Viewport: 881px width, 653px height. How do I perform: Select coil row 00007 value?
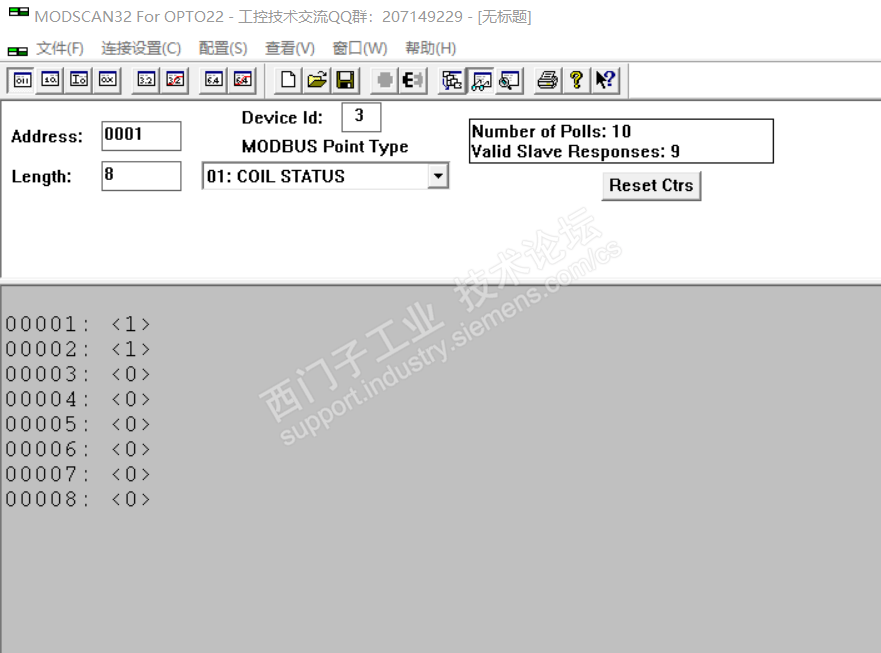coord(131,474)
